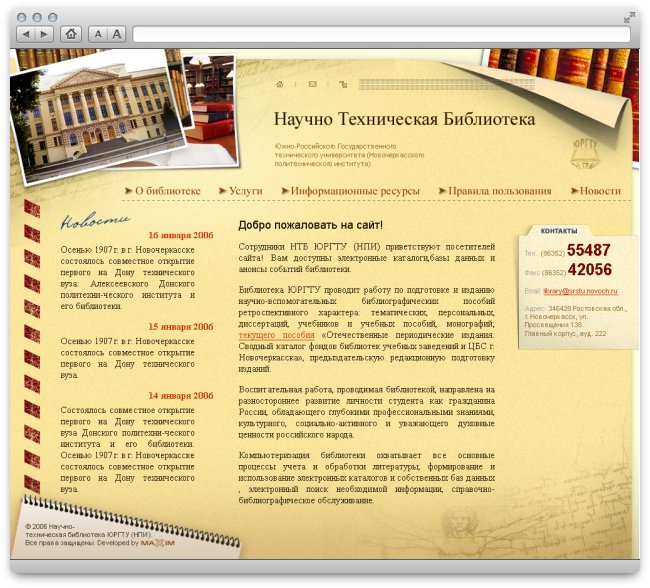
Task: Open 'Информационные ресурсы' menu item
Action: click(355, 191)
